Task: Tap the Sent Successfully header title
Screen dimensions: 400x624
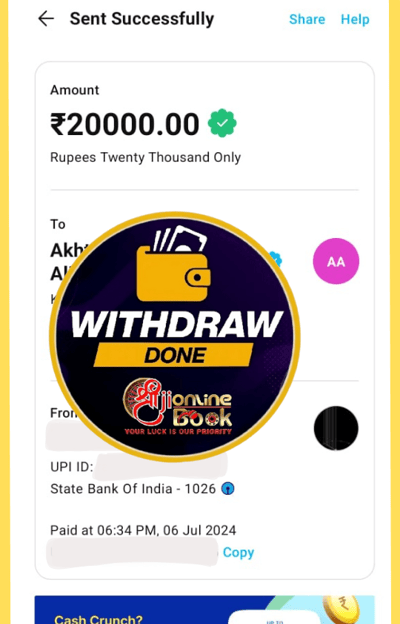Action: (142, 19)
